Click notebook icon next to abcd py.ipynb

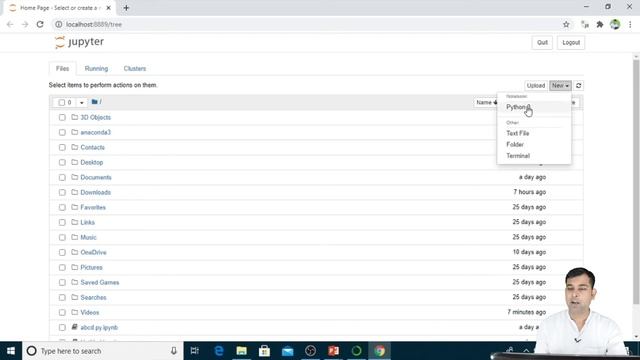point(75,327)
